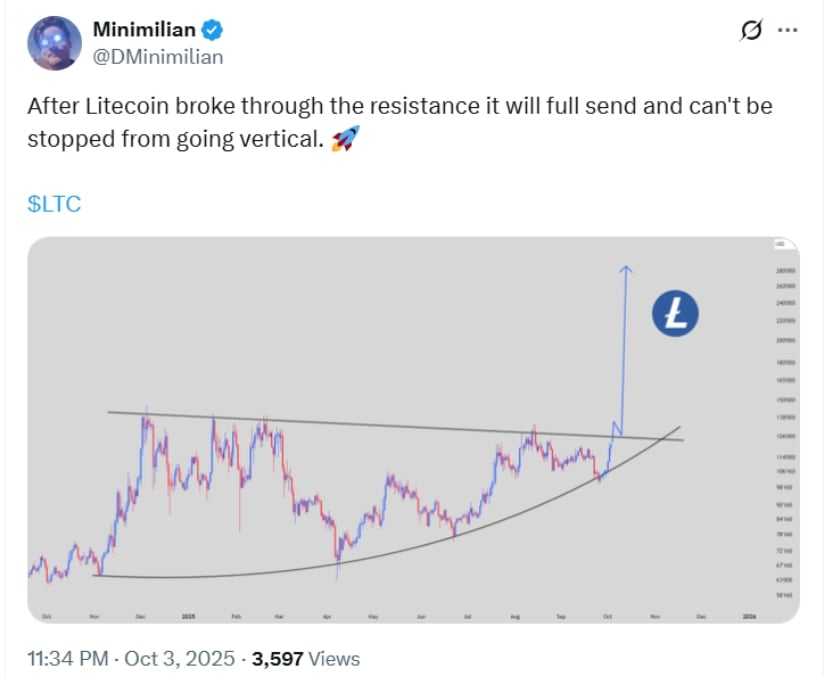View the 3,597 Views count

[x=306, y=659]
